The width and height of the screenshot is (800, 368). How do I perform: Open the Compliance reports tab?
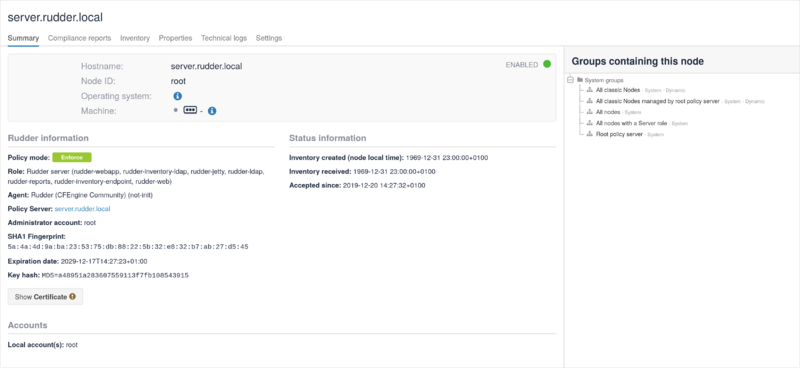[79, 38]
